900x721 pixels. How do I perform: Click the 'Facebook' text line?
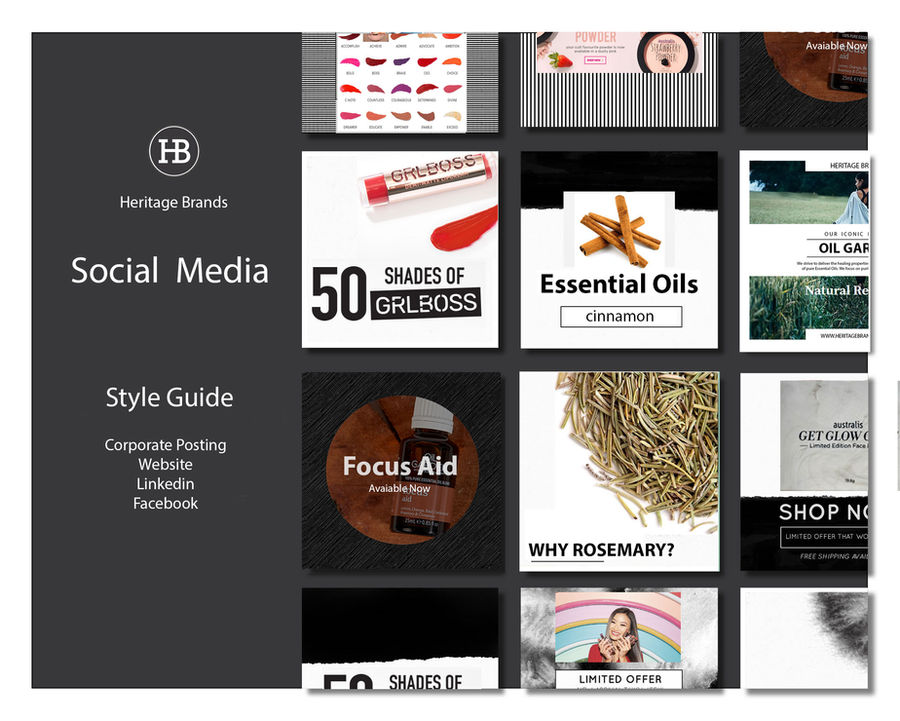[165, 503]
